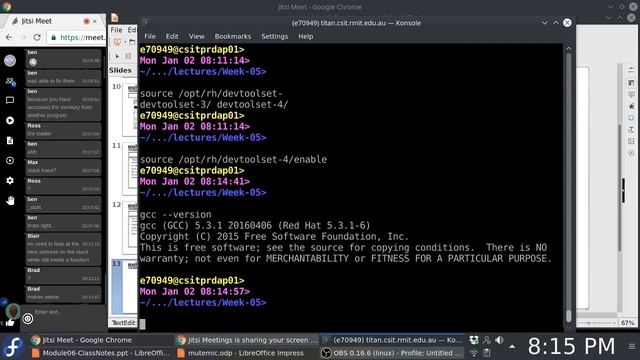This screenshot has height=360, width=640.
Task: Open the highlighted Master Pages sidebar icon
Action: click(x=631, y=118)
